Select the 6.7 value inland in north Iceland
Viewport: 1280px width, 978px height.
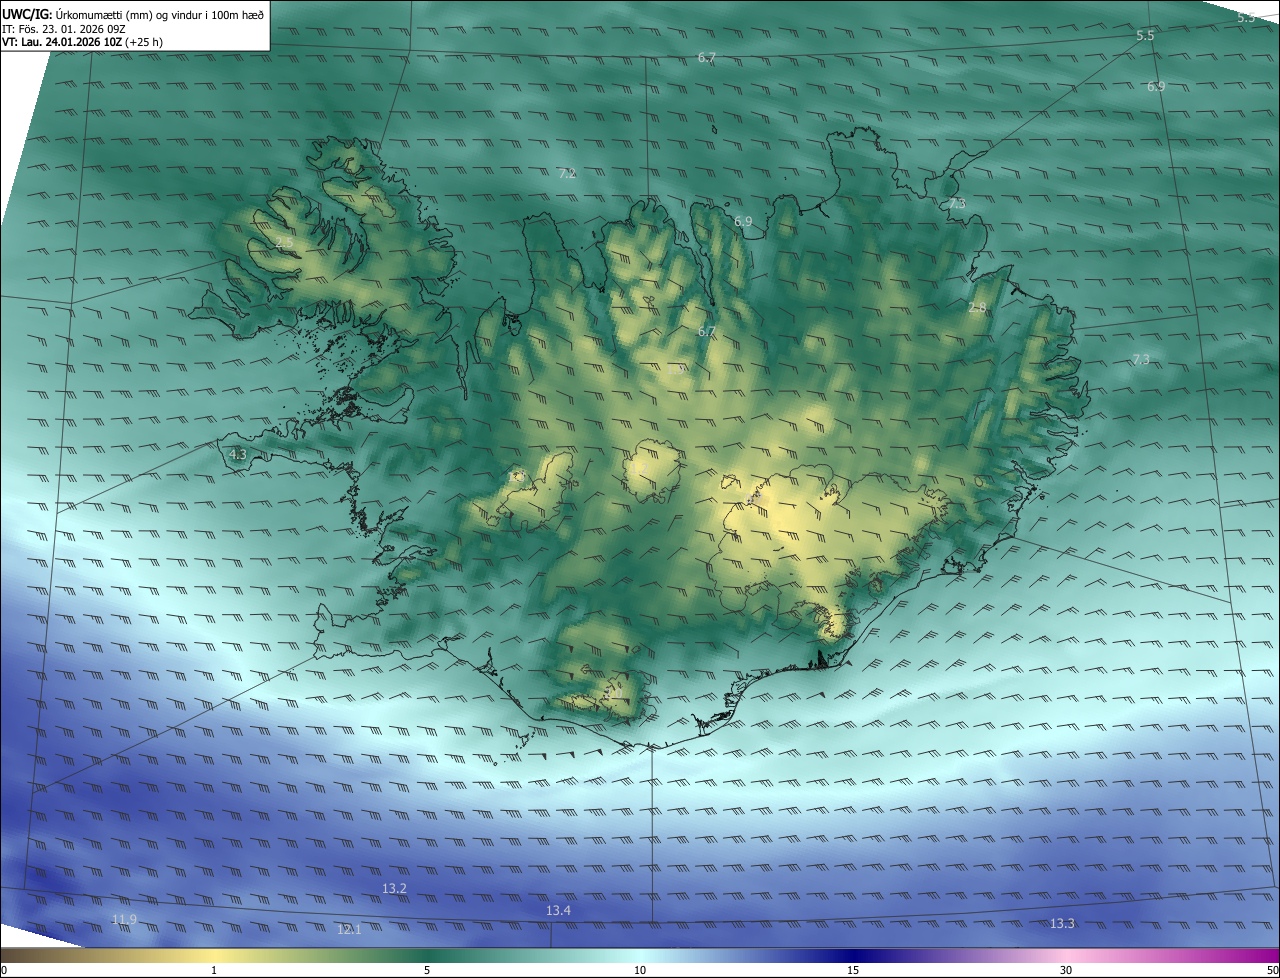(x=706, y=332)
